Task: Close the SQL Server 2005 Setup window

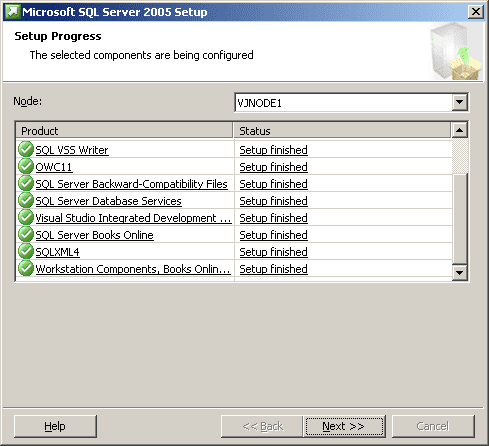Action: coord(476,12)
